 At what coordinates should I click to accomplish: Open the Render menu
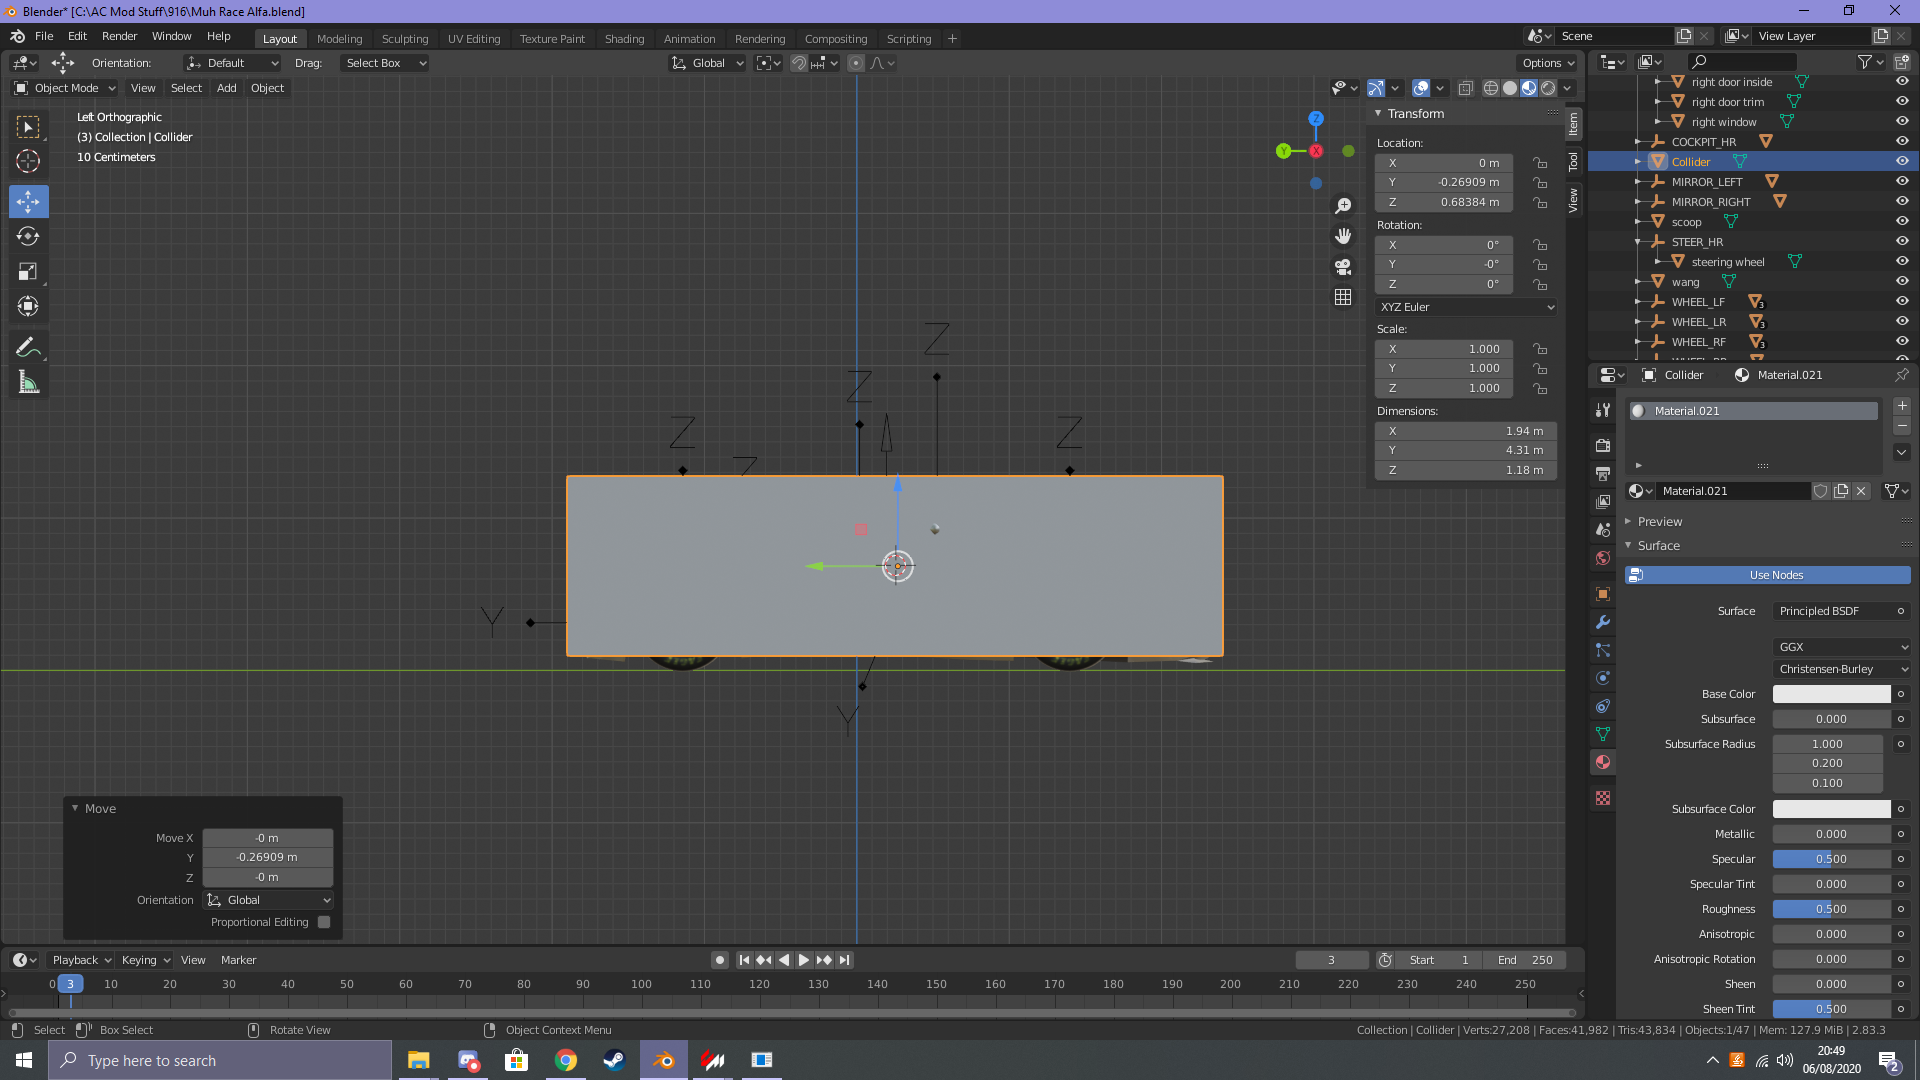click(119, 36)
